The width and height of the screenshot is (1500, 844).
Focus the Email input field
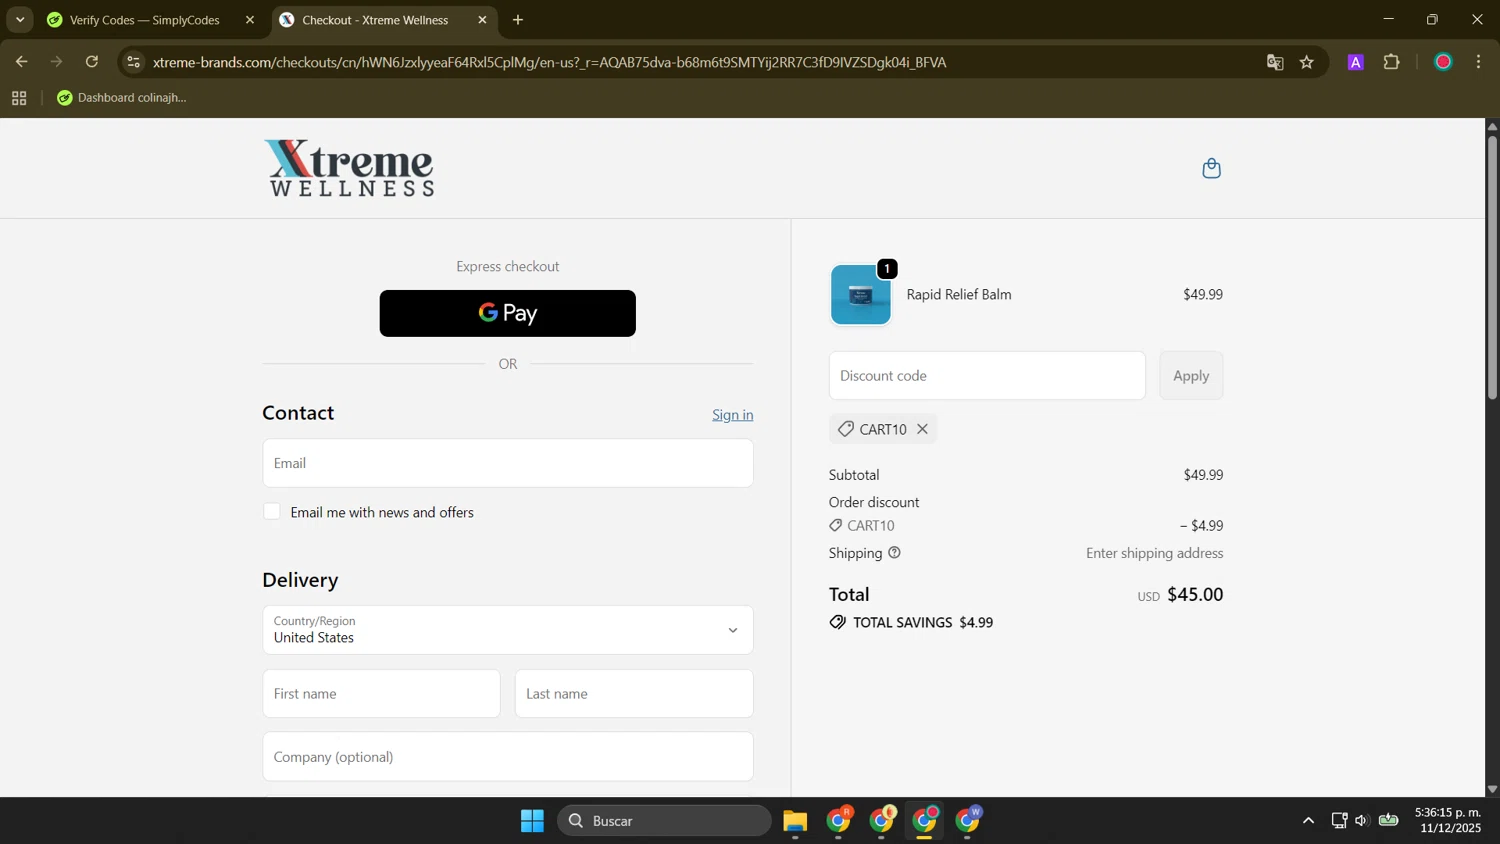tap(507, 463)
